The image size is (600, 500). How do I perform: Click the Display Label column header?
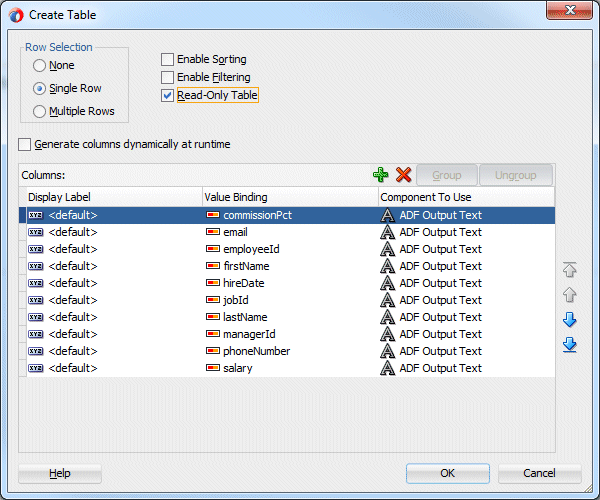coord(114,197)
